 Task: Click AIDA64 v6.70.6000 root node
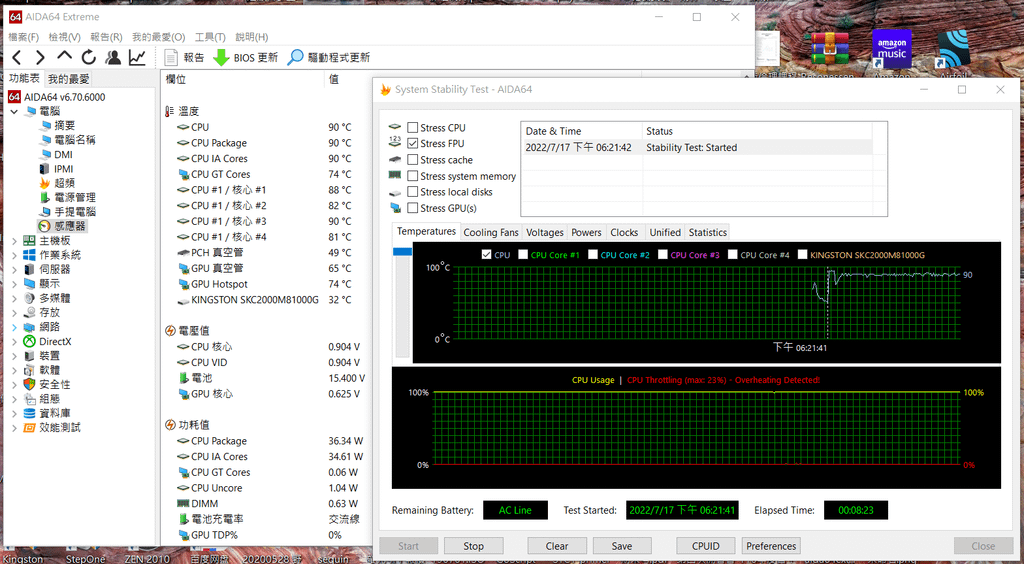click(57, 97)
